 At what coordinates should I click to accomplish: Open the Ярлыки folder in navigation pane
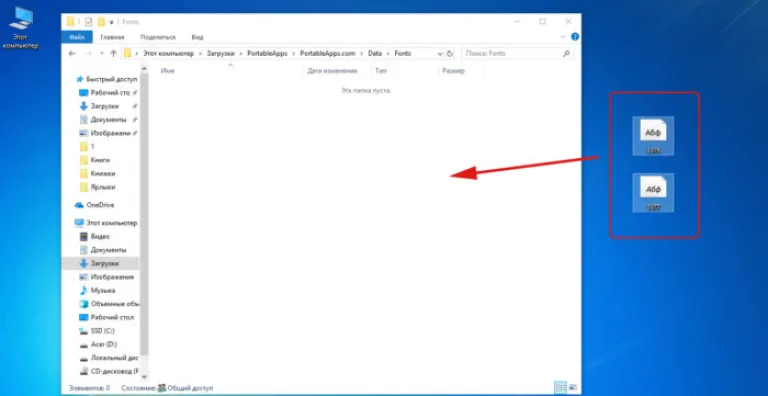click(x=97, y=187)
